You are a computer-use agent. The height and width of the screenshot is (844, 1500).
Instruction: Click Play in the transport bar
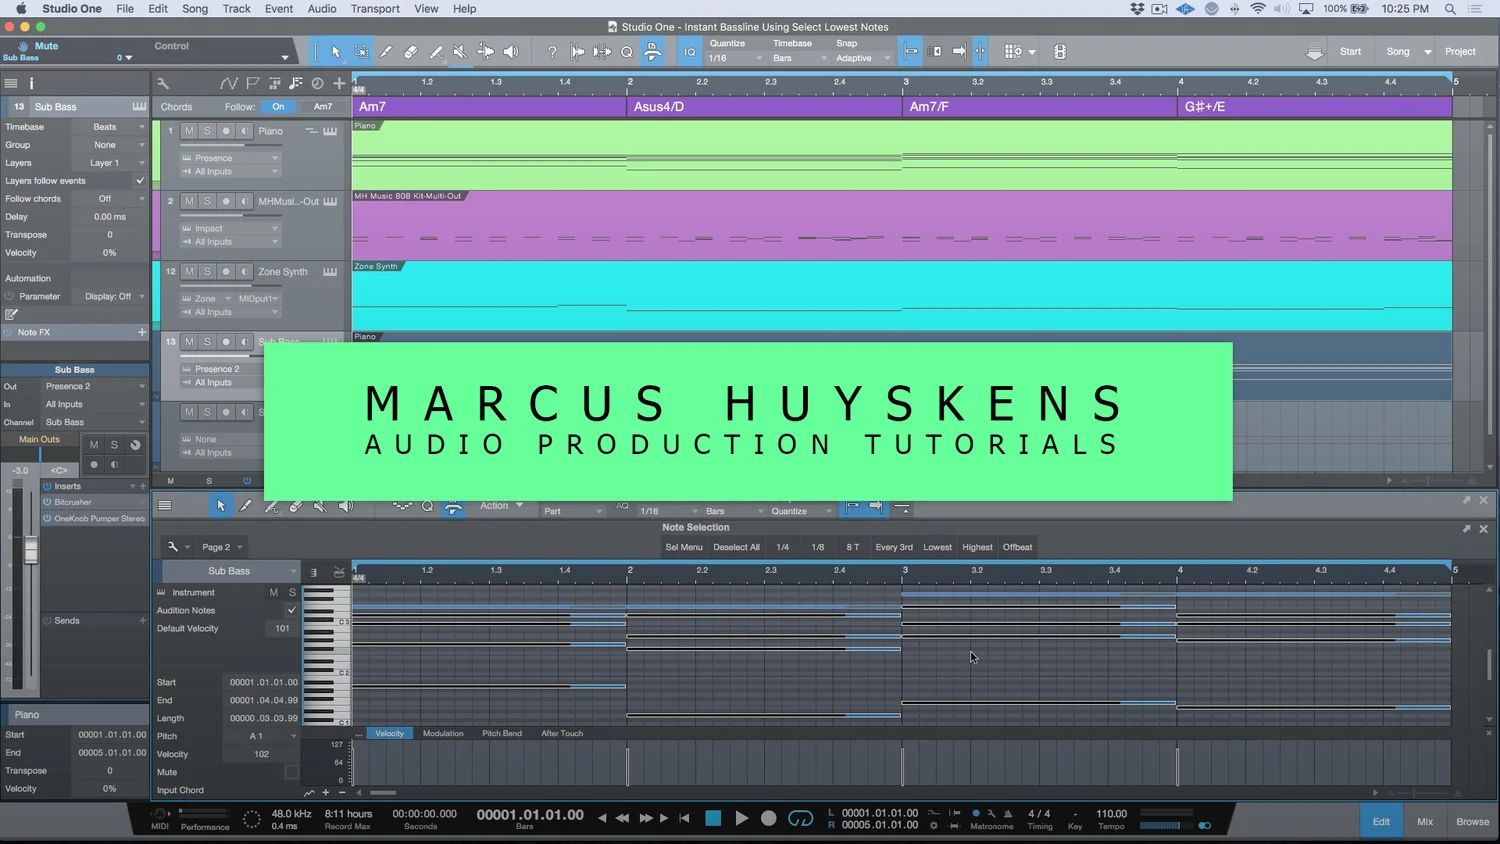[741, 818]
